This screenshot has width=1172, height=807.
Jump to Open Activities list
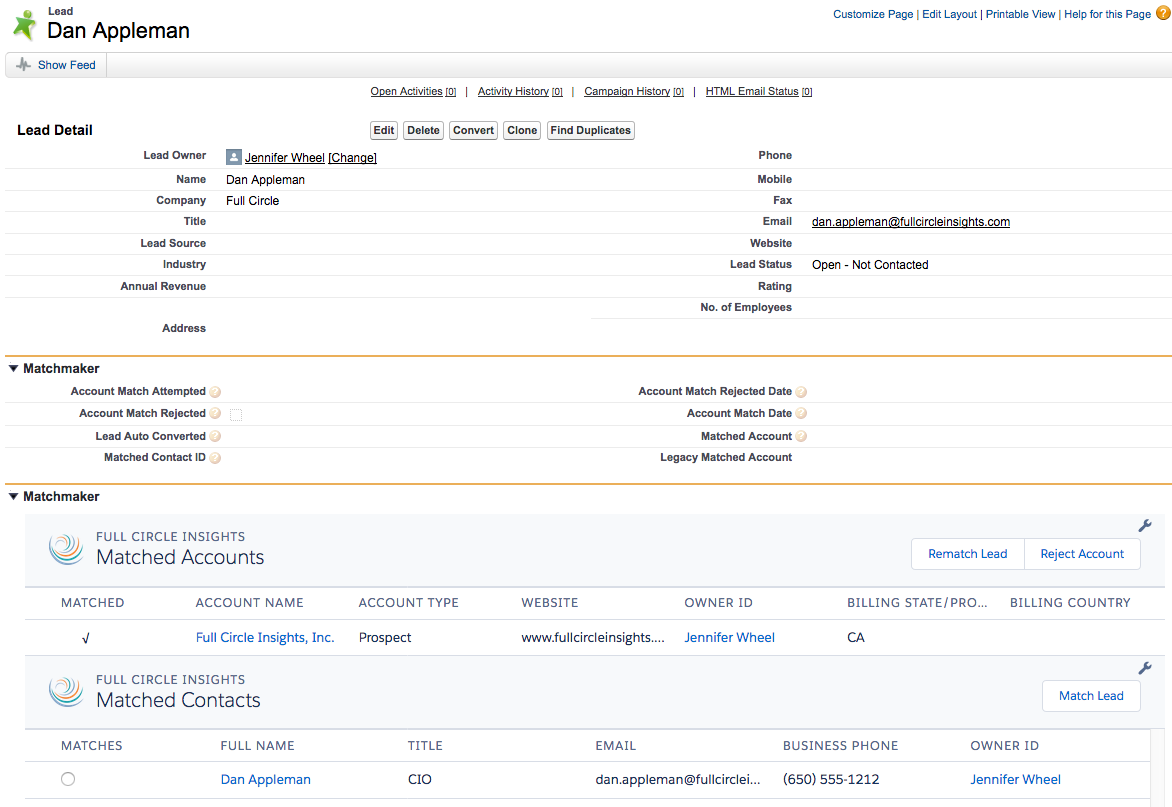pyautogui.click(x=413, y=91)
